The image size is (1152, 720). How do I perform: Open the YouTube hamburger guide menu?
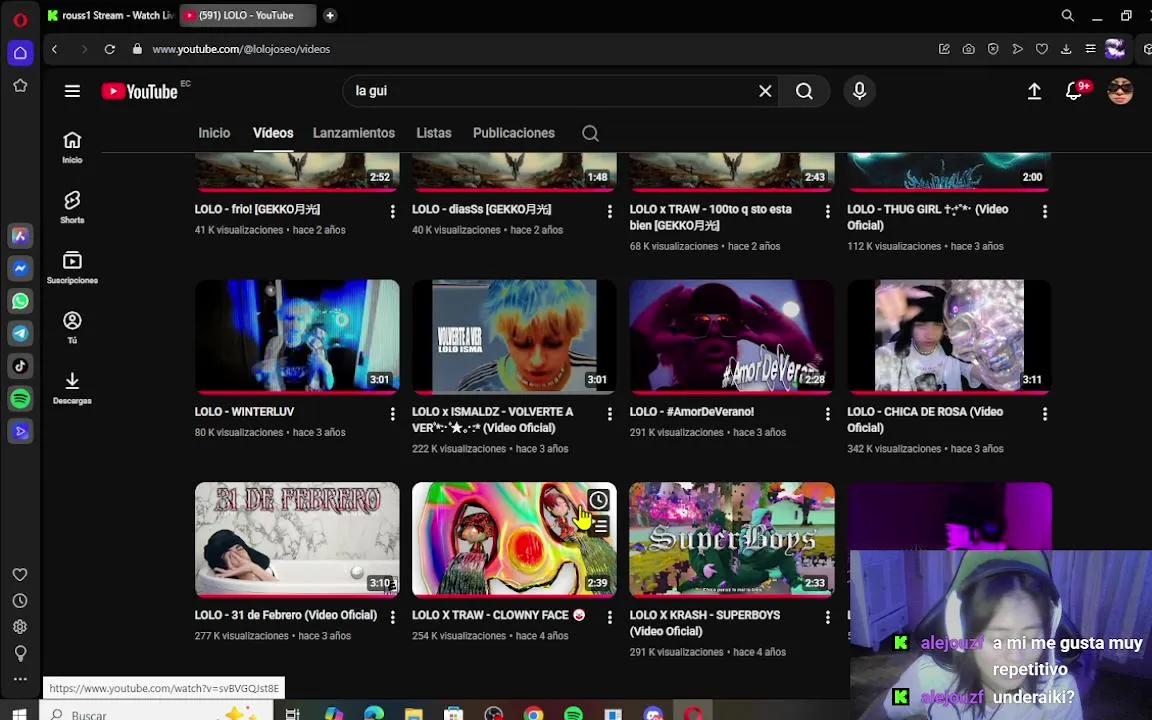[72, 91]
